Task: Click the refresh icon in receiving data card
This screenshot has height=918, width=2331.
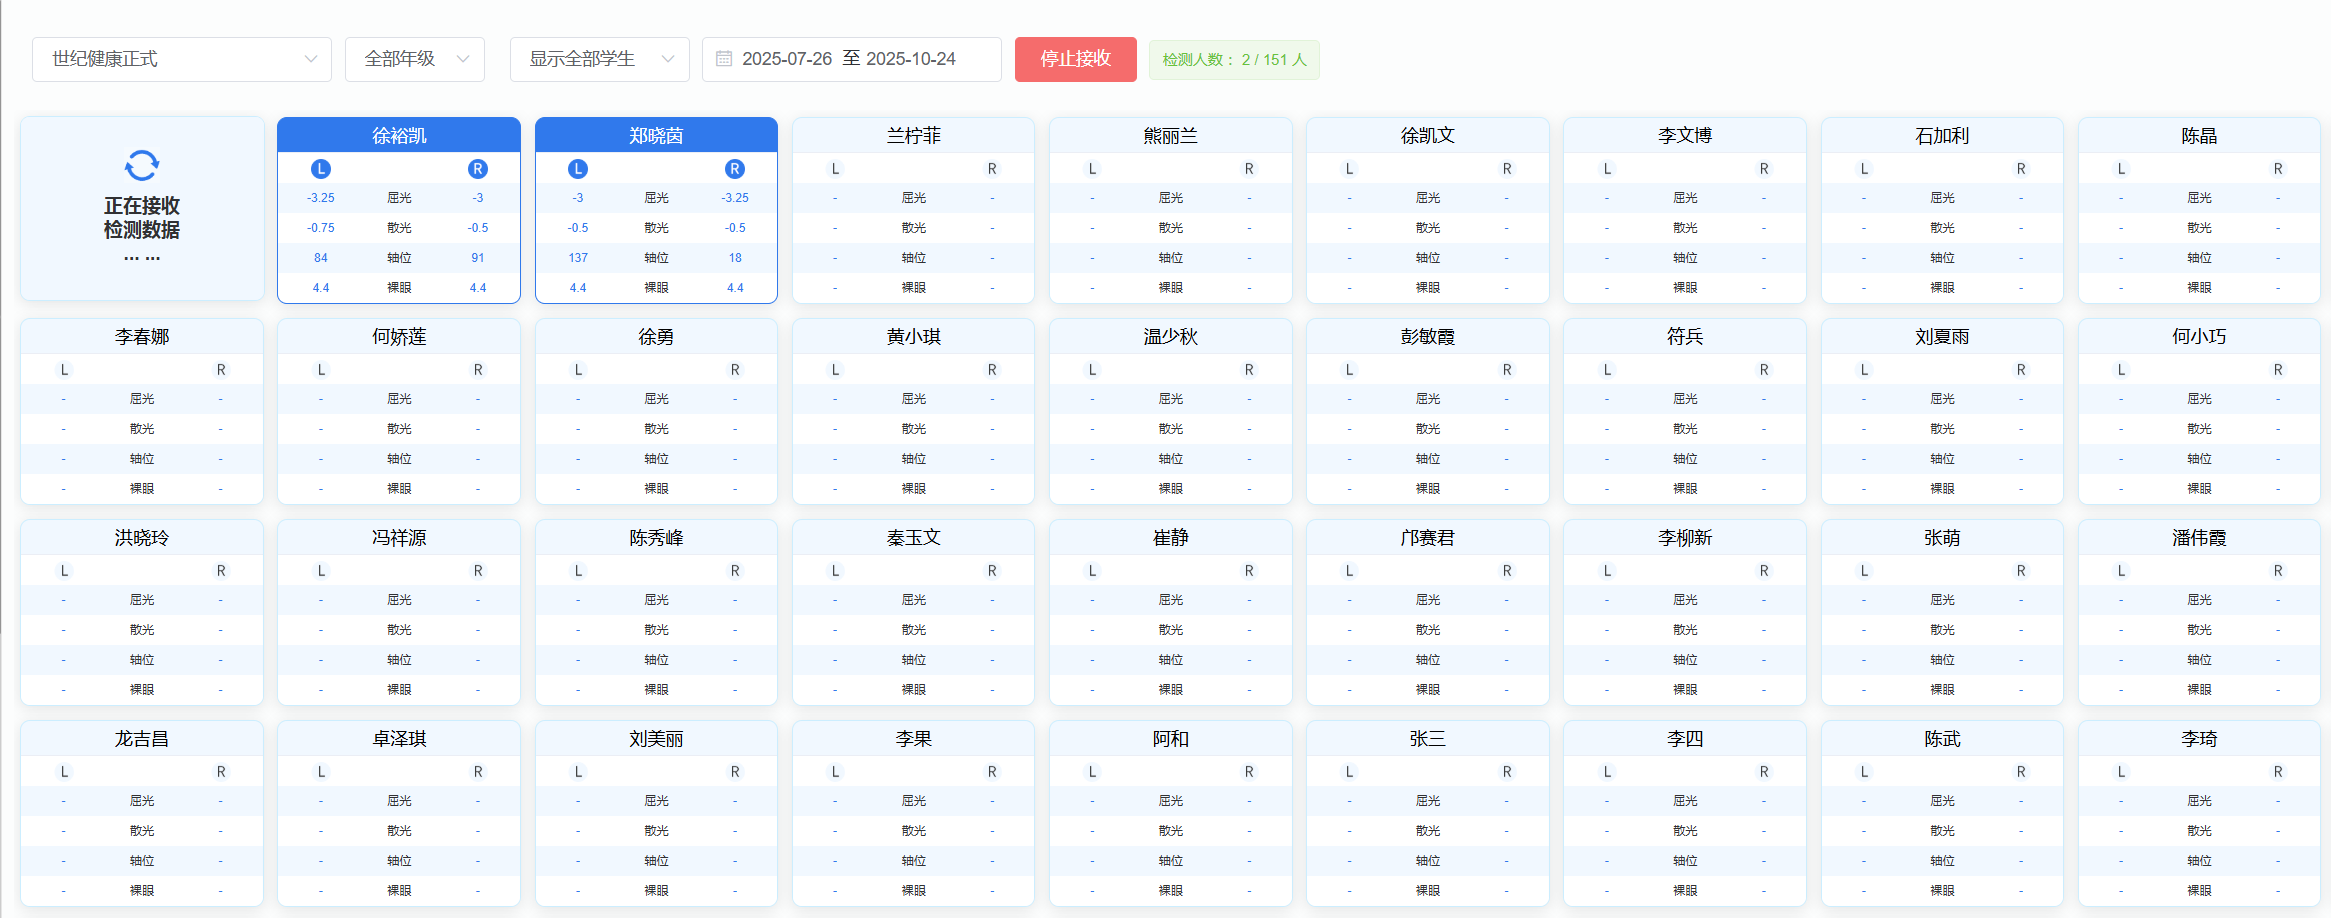Action: (142, 166)
